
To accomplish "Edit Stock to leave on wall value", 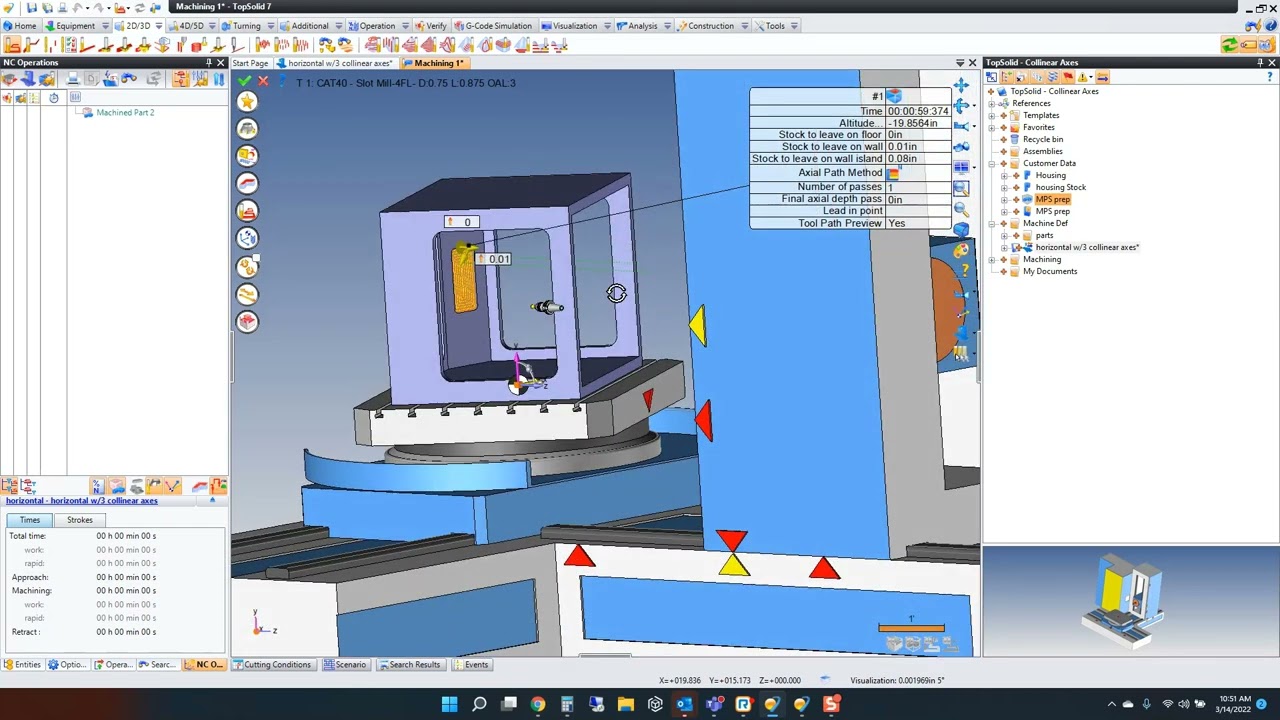I will 918,147.
